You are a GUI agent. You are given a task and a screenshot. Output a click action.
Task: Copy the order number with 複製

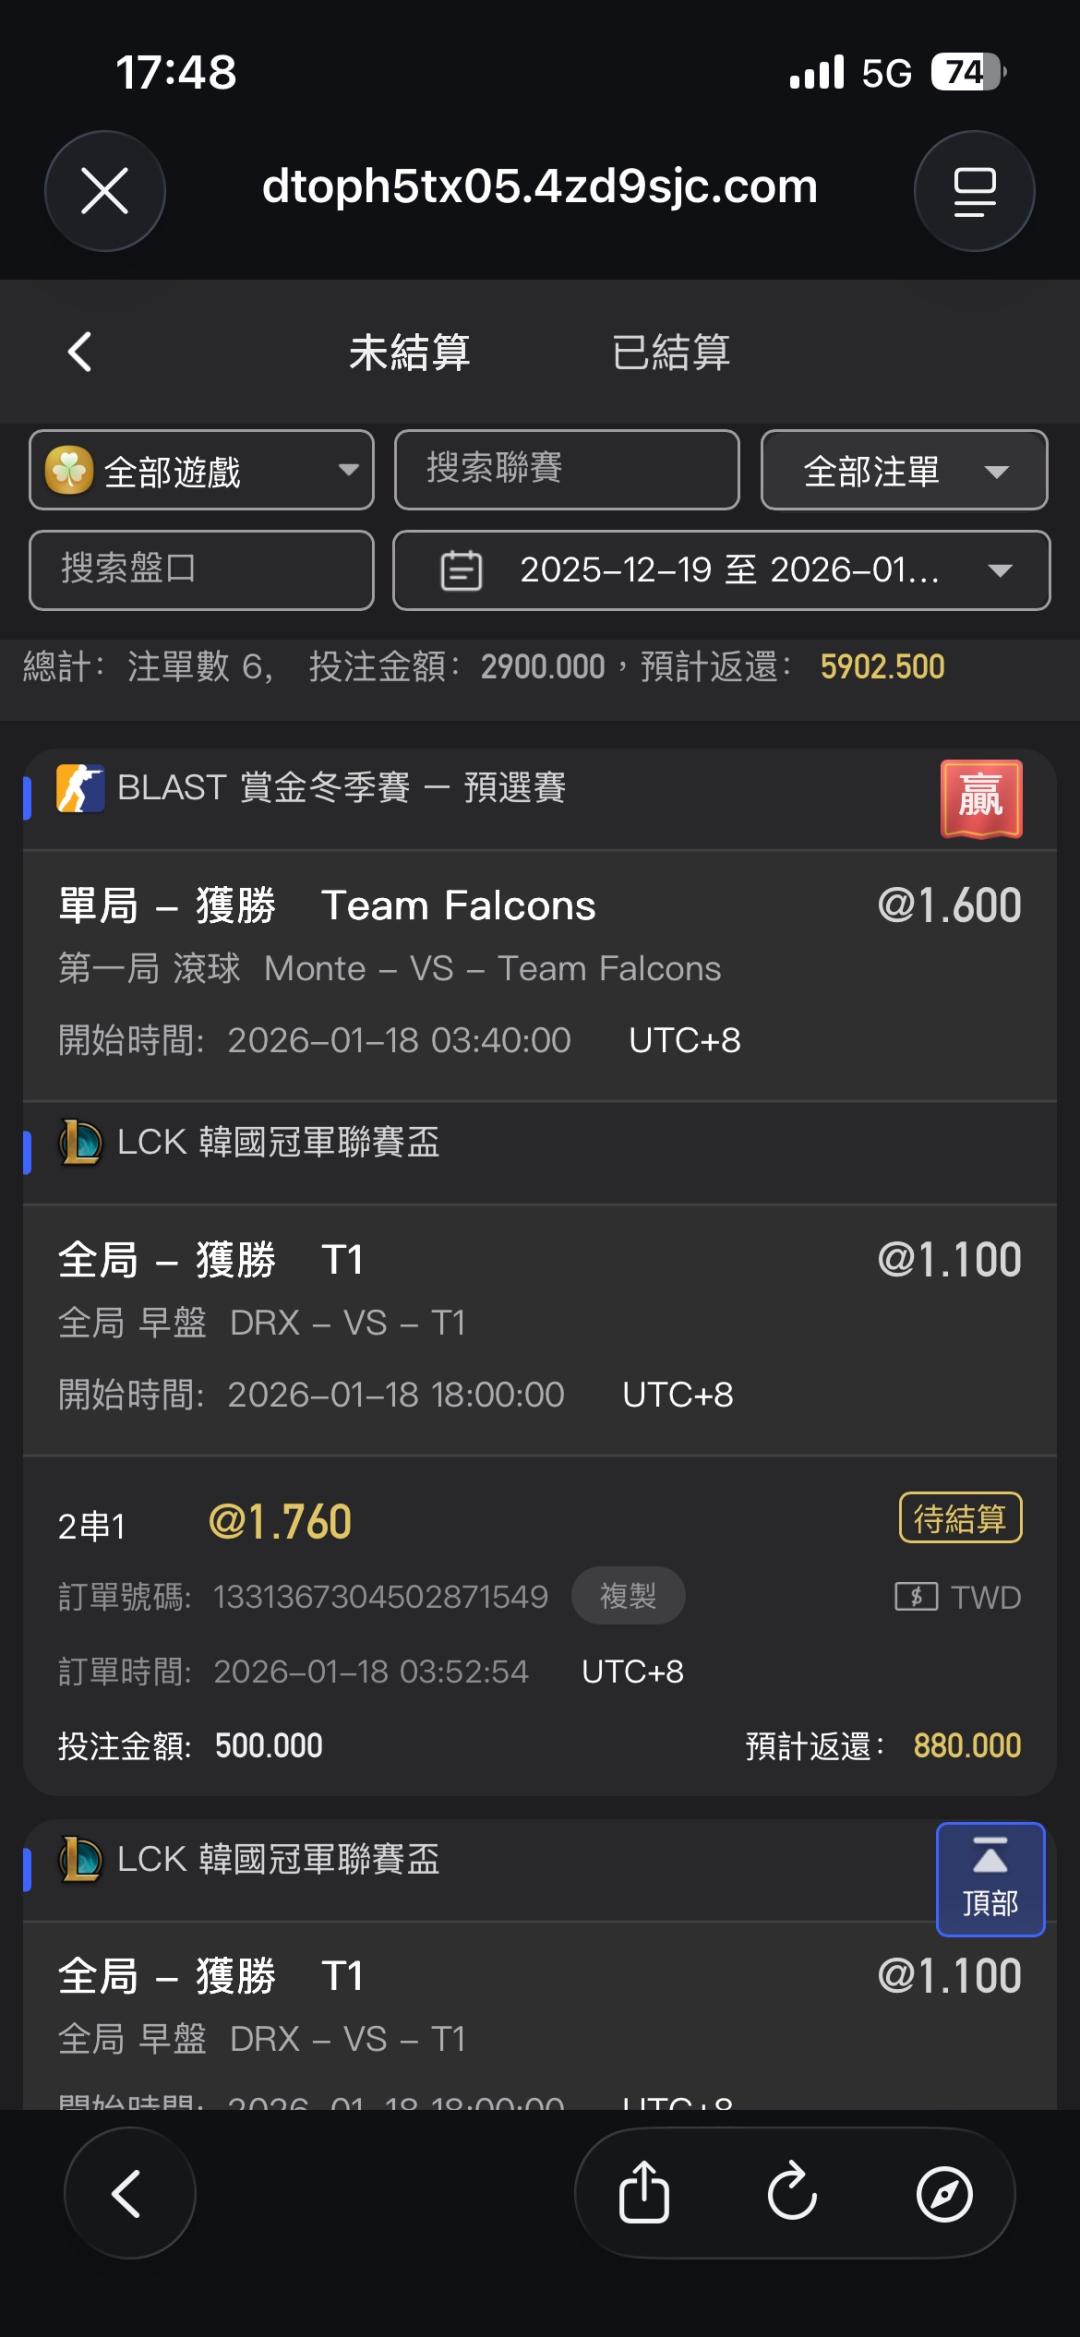click(x=628, y=1596)
